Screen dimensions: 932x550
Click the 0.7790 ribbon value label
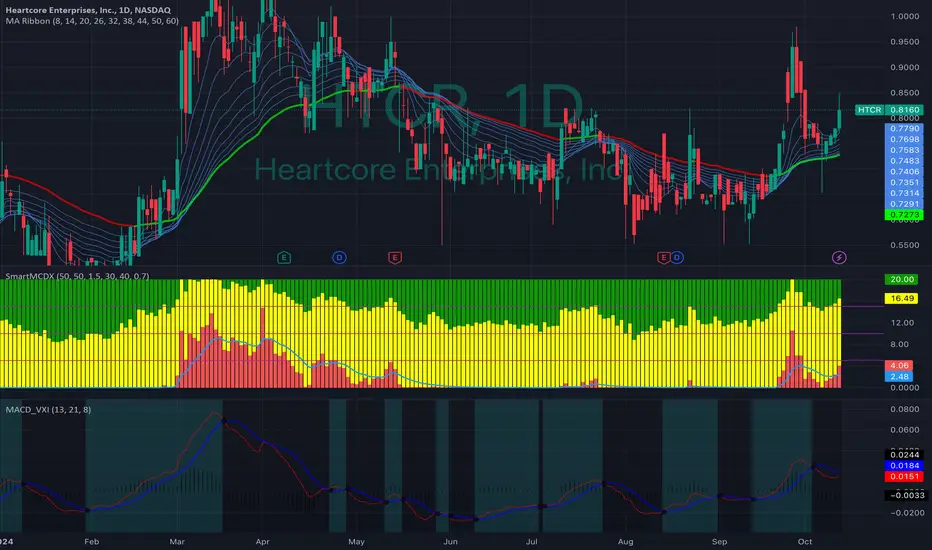(904, 128)
